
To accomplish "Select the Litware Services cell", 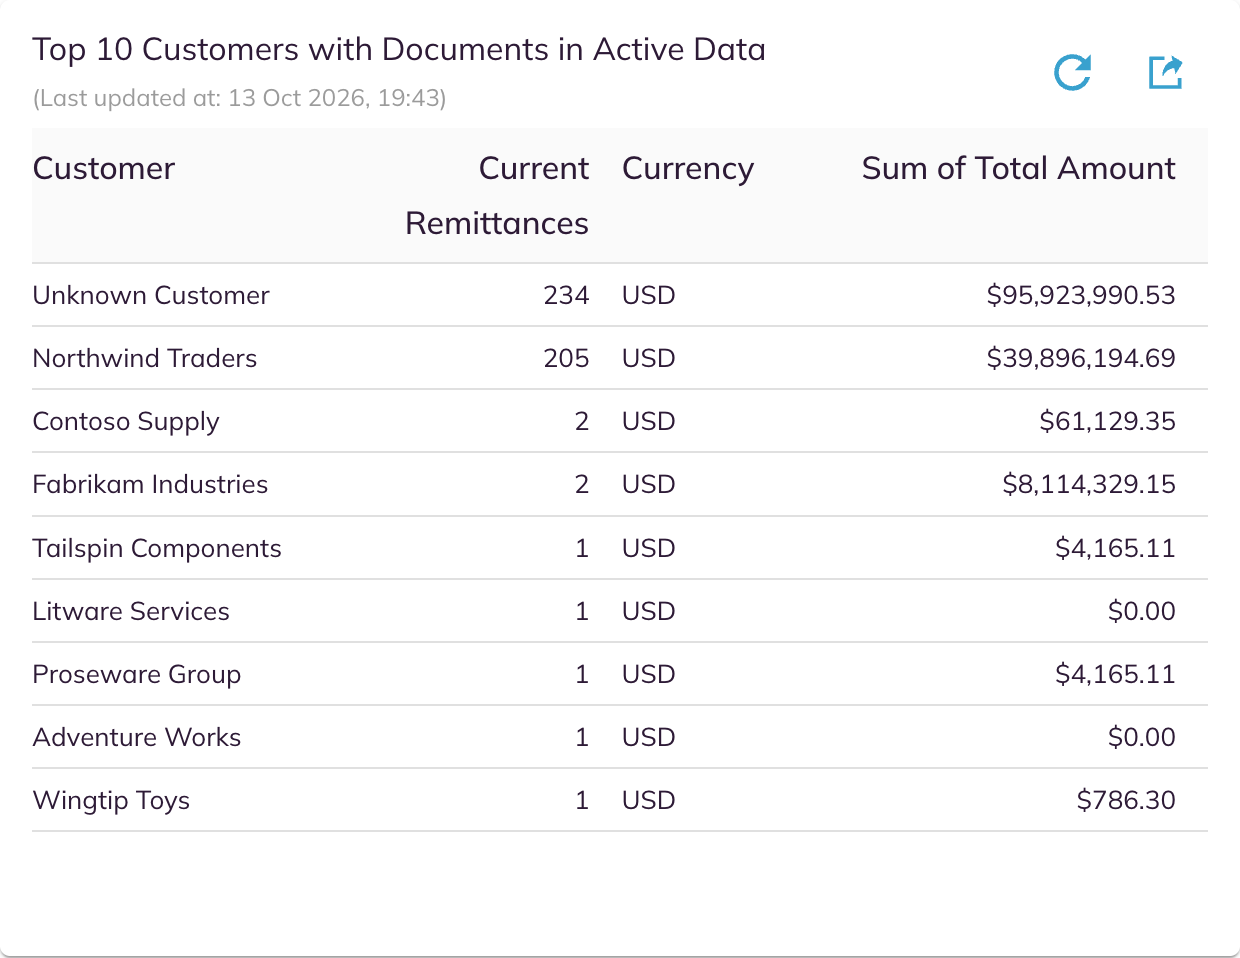I will click(x=131, y=611).
